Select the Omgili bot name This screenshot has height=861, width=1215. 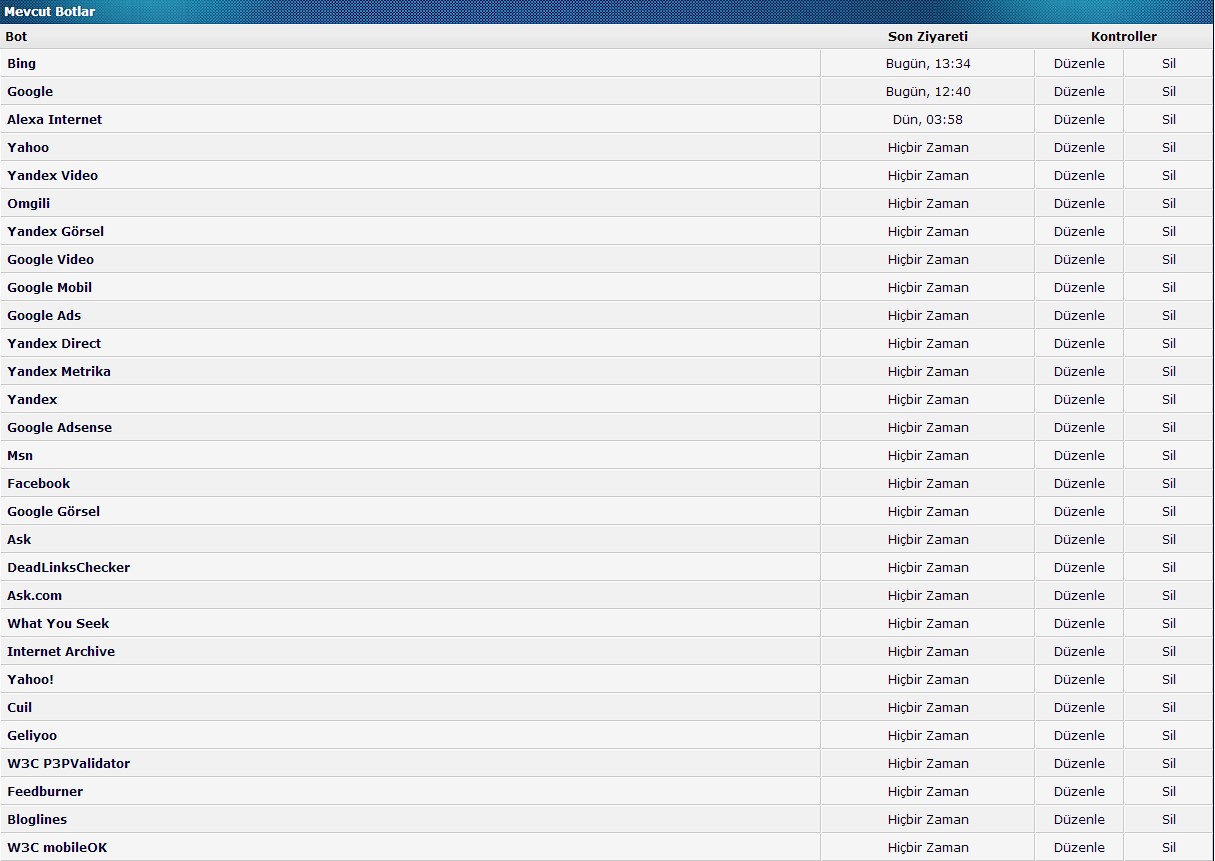pos(28,203)
